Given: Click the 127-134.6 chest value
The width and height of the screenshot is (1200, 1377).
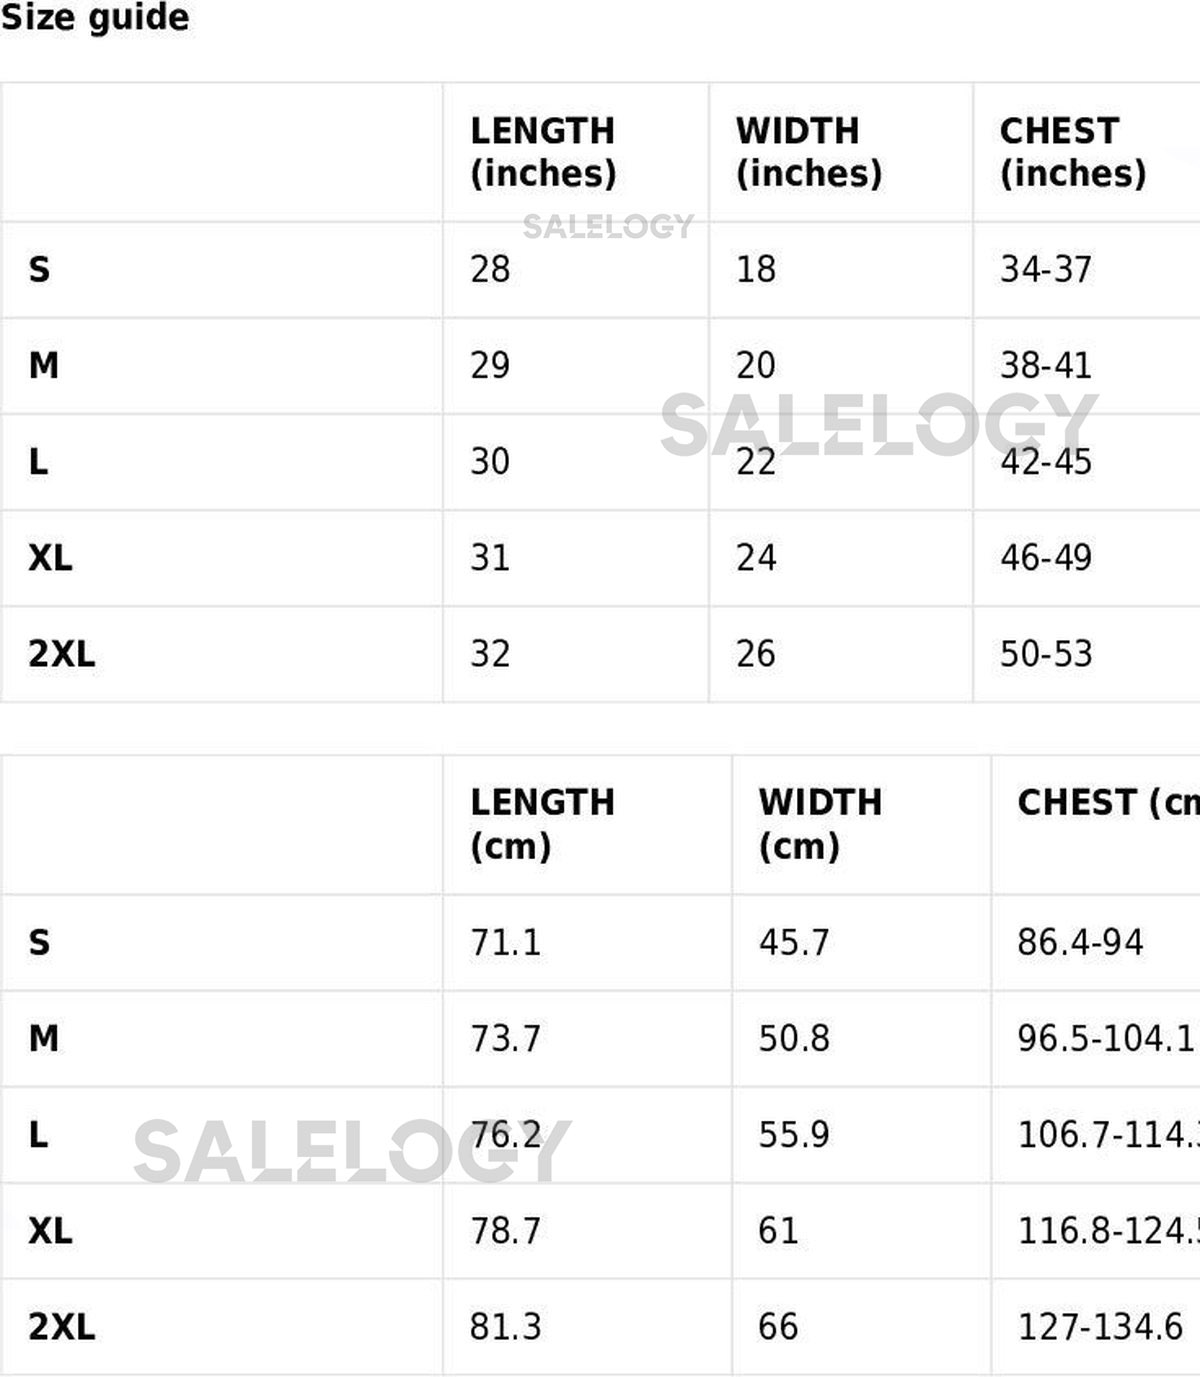Looking at the screenshot, I should [1100, 1326].
